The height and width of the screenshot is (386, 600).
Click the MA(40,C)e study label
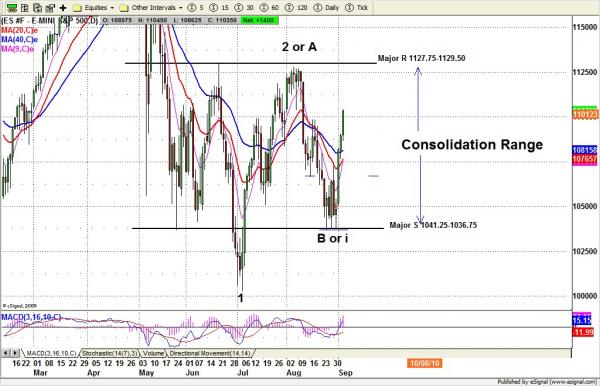click(x=19, y=40)
